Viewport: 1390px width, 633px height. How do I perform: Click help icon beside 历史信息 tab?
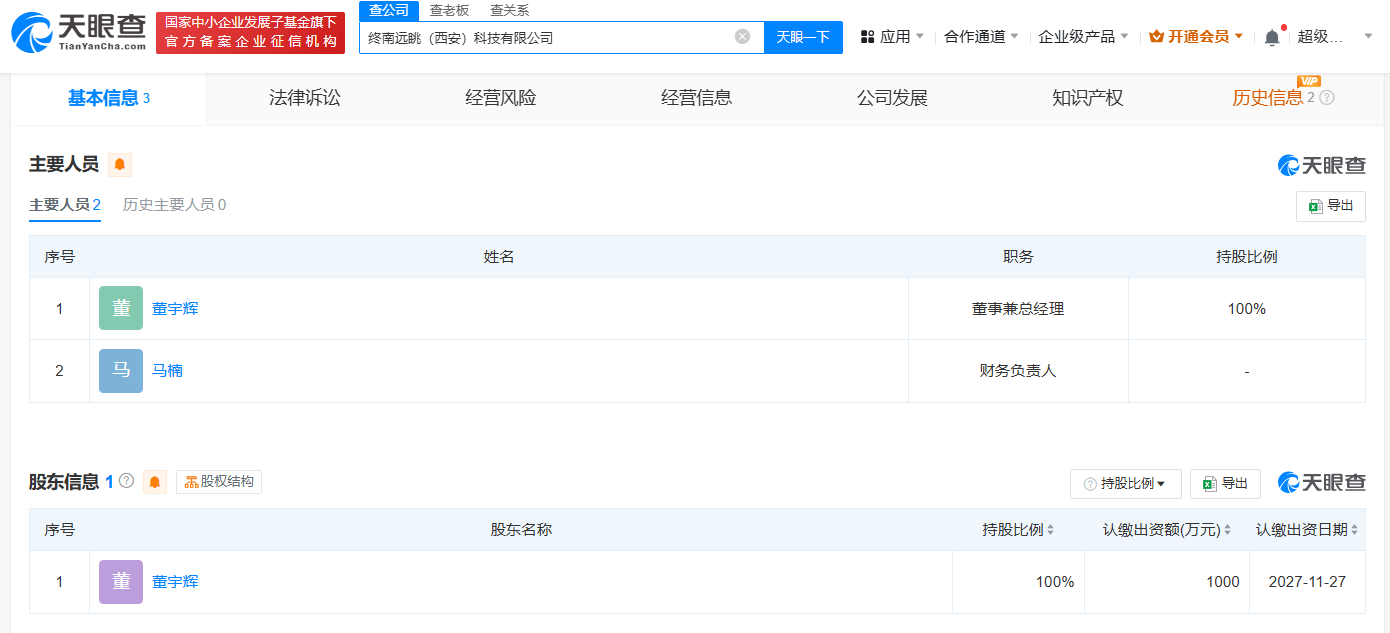coord(1327,98)
